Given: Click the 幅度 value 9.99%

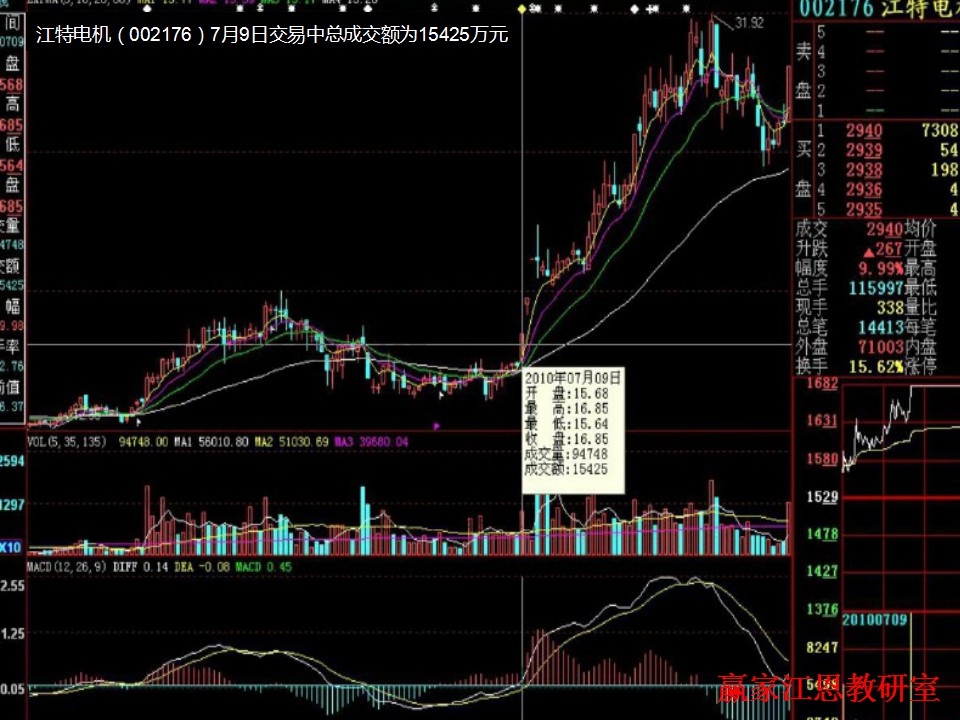Looking at the screenshot, I should click(x=879, y=268).
